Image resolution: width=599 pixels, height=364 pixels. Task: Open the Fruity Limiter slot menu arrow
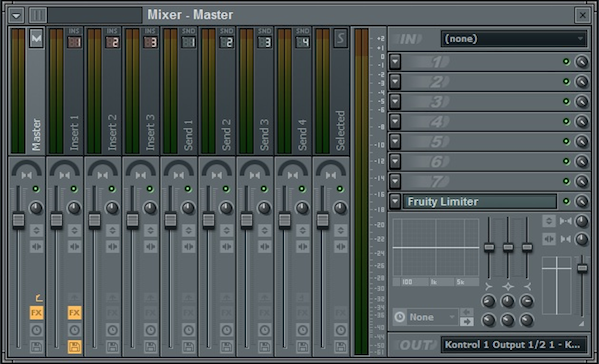[x=395, y=201]
